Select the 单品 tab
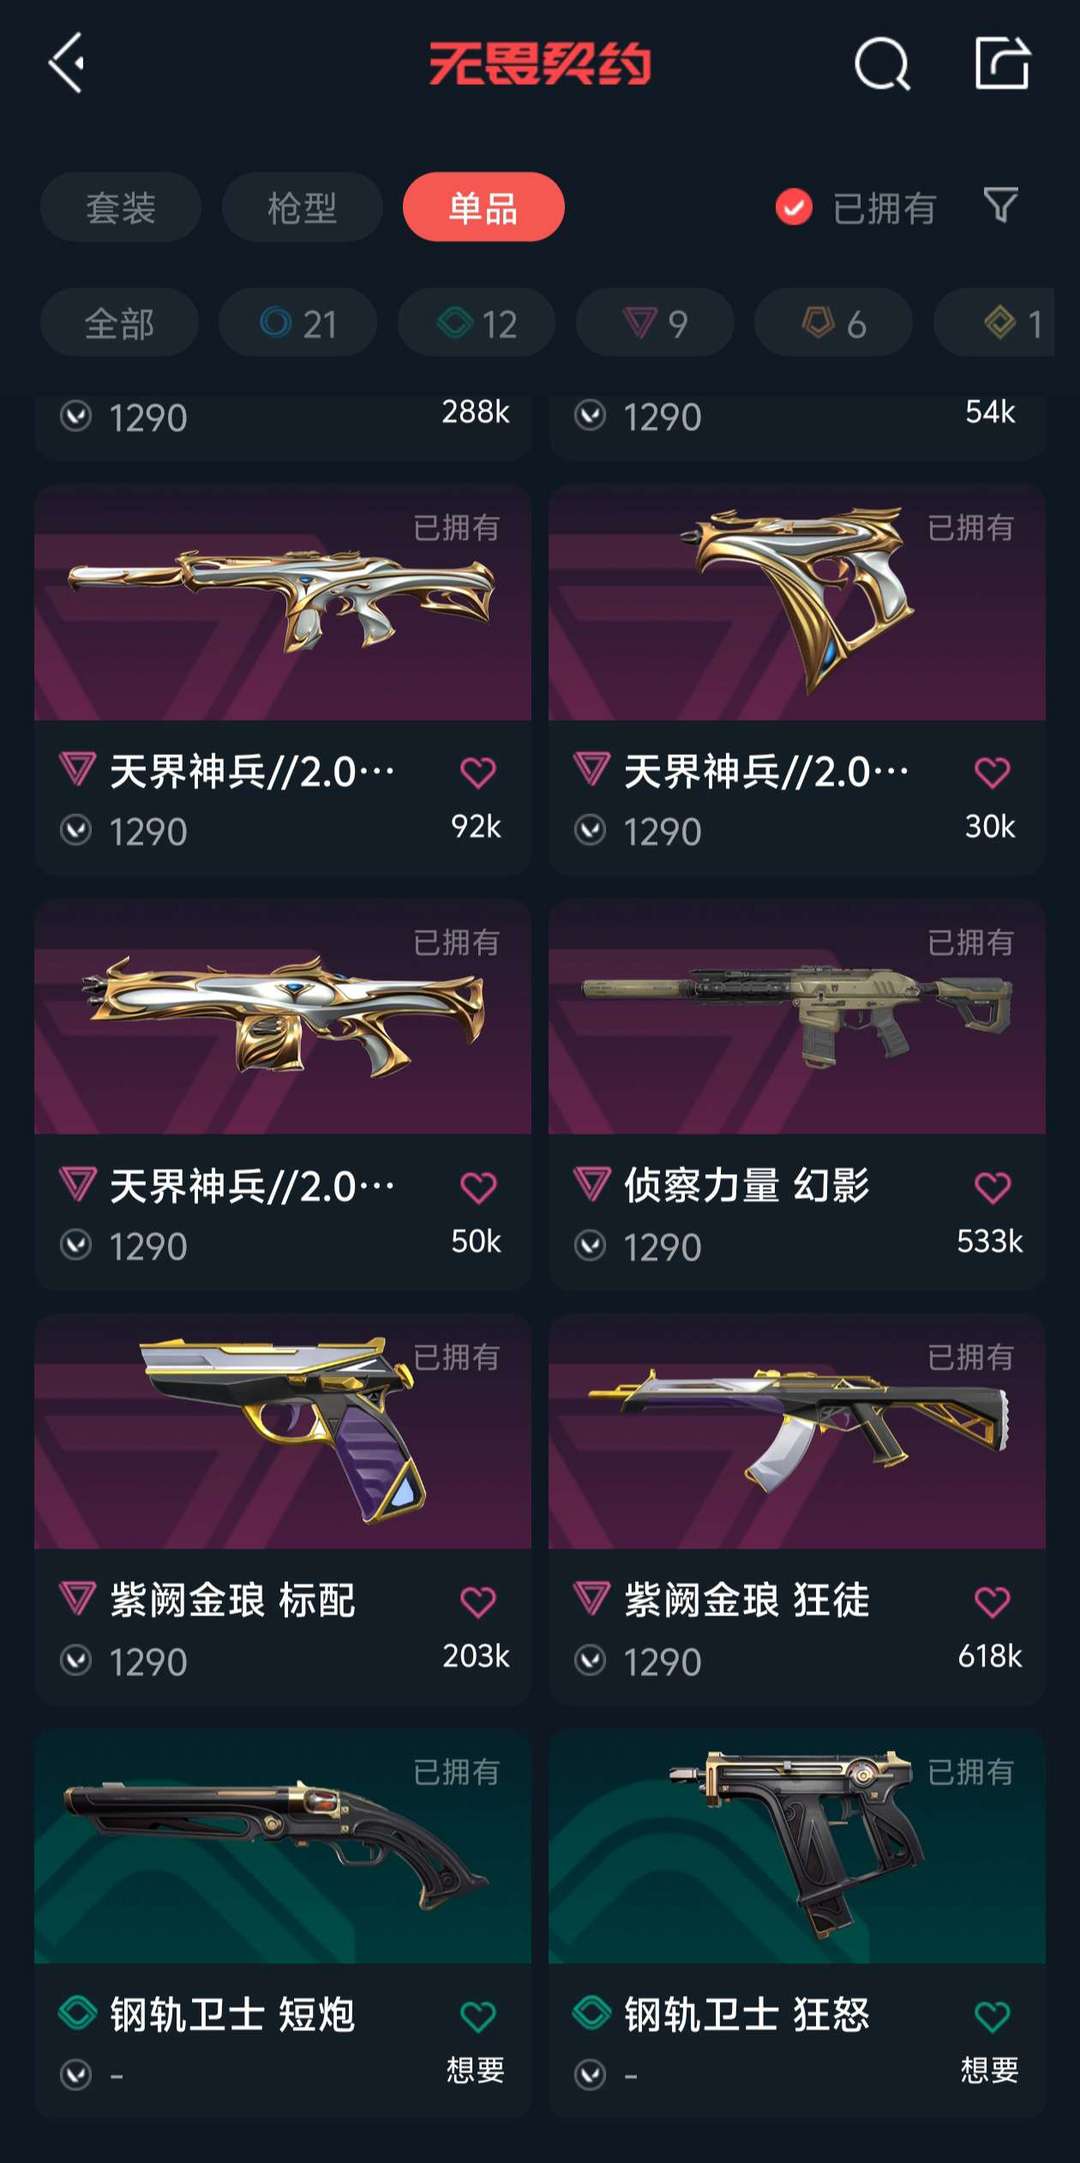Screen dimensions: 1080x2163 click(483, 207)
